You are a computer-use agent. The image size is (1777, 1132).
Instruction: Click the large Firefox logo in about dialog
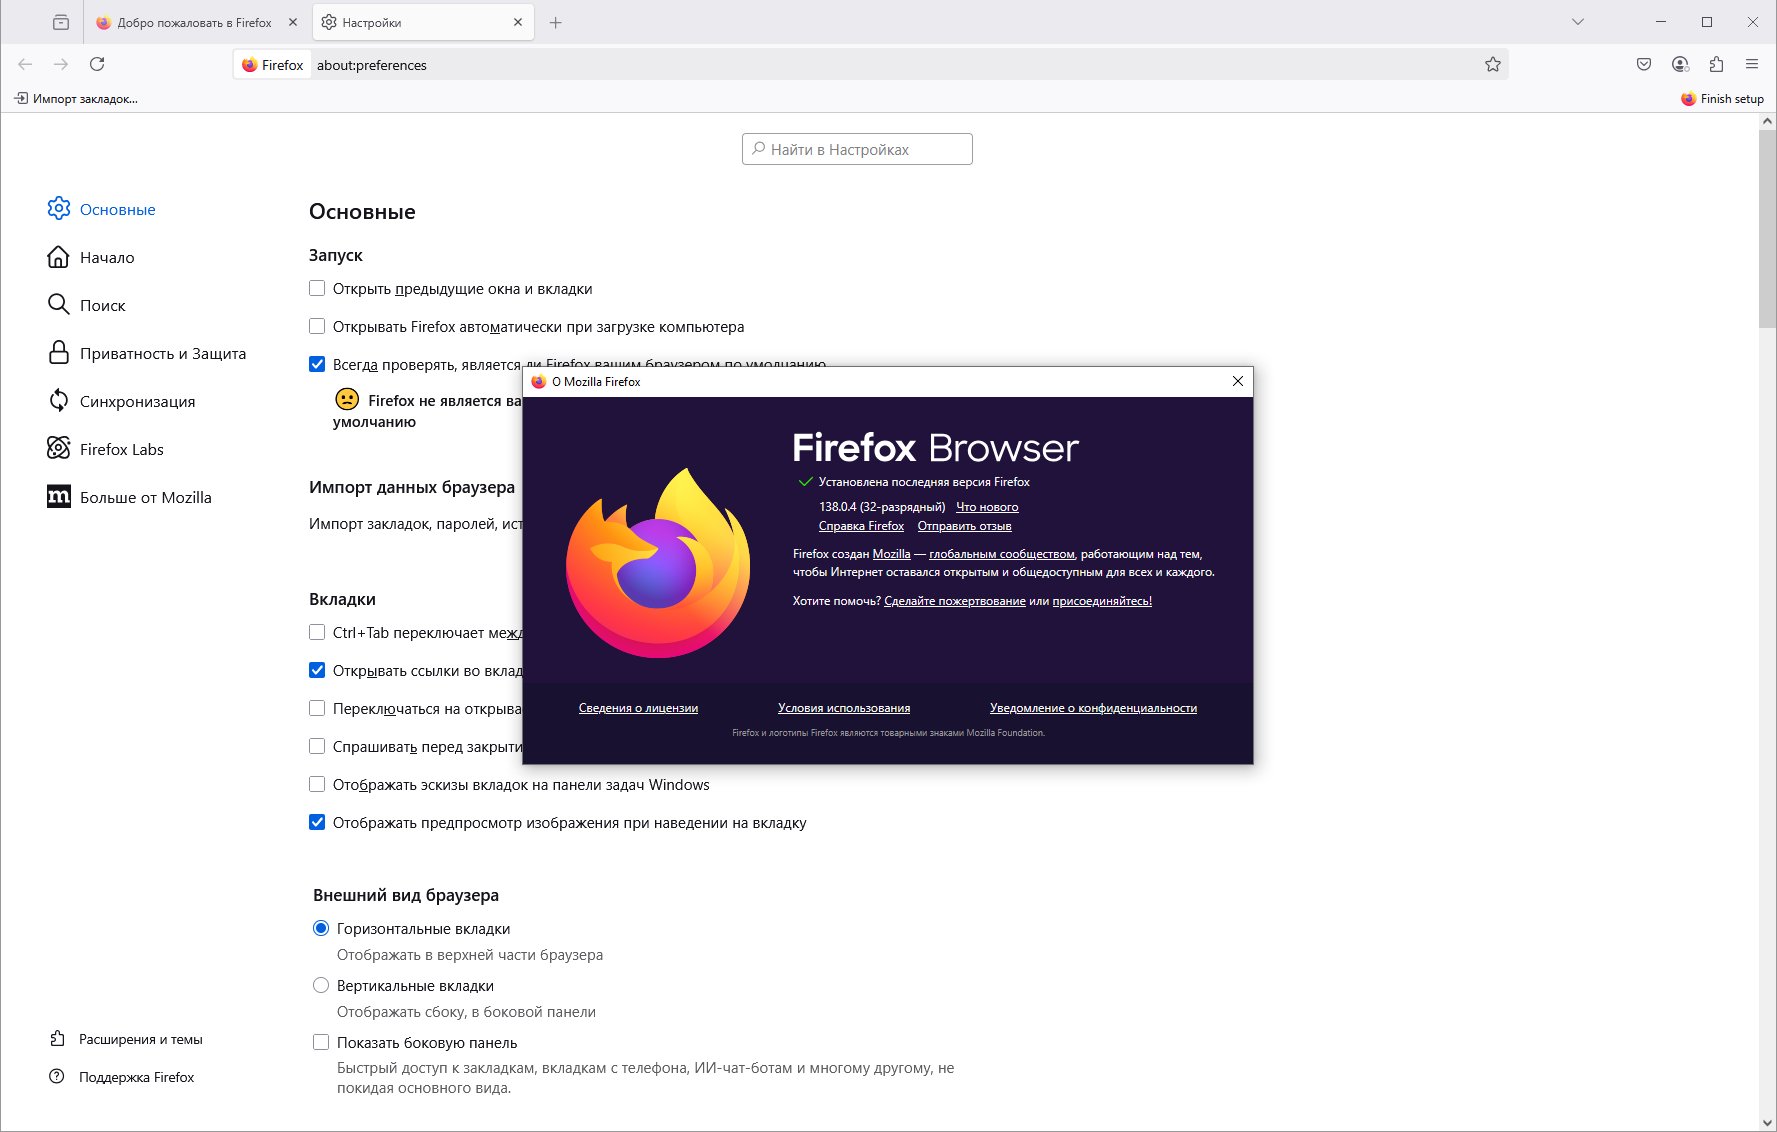[658, 563]
